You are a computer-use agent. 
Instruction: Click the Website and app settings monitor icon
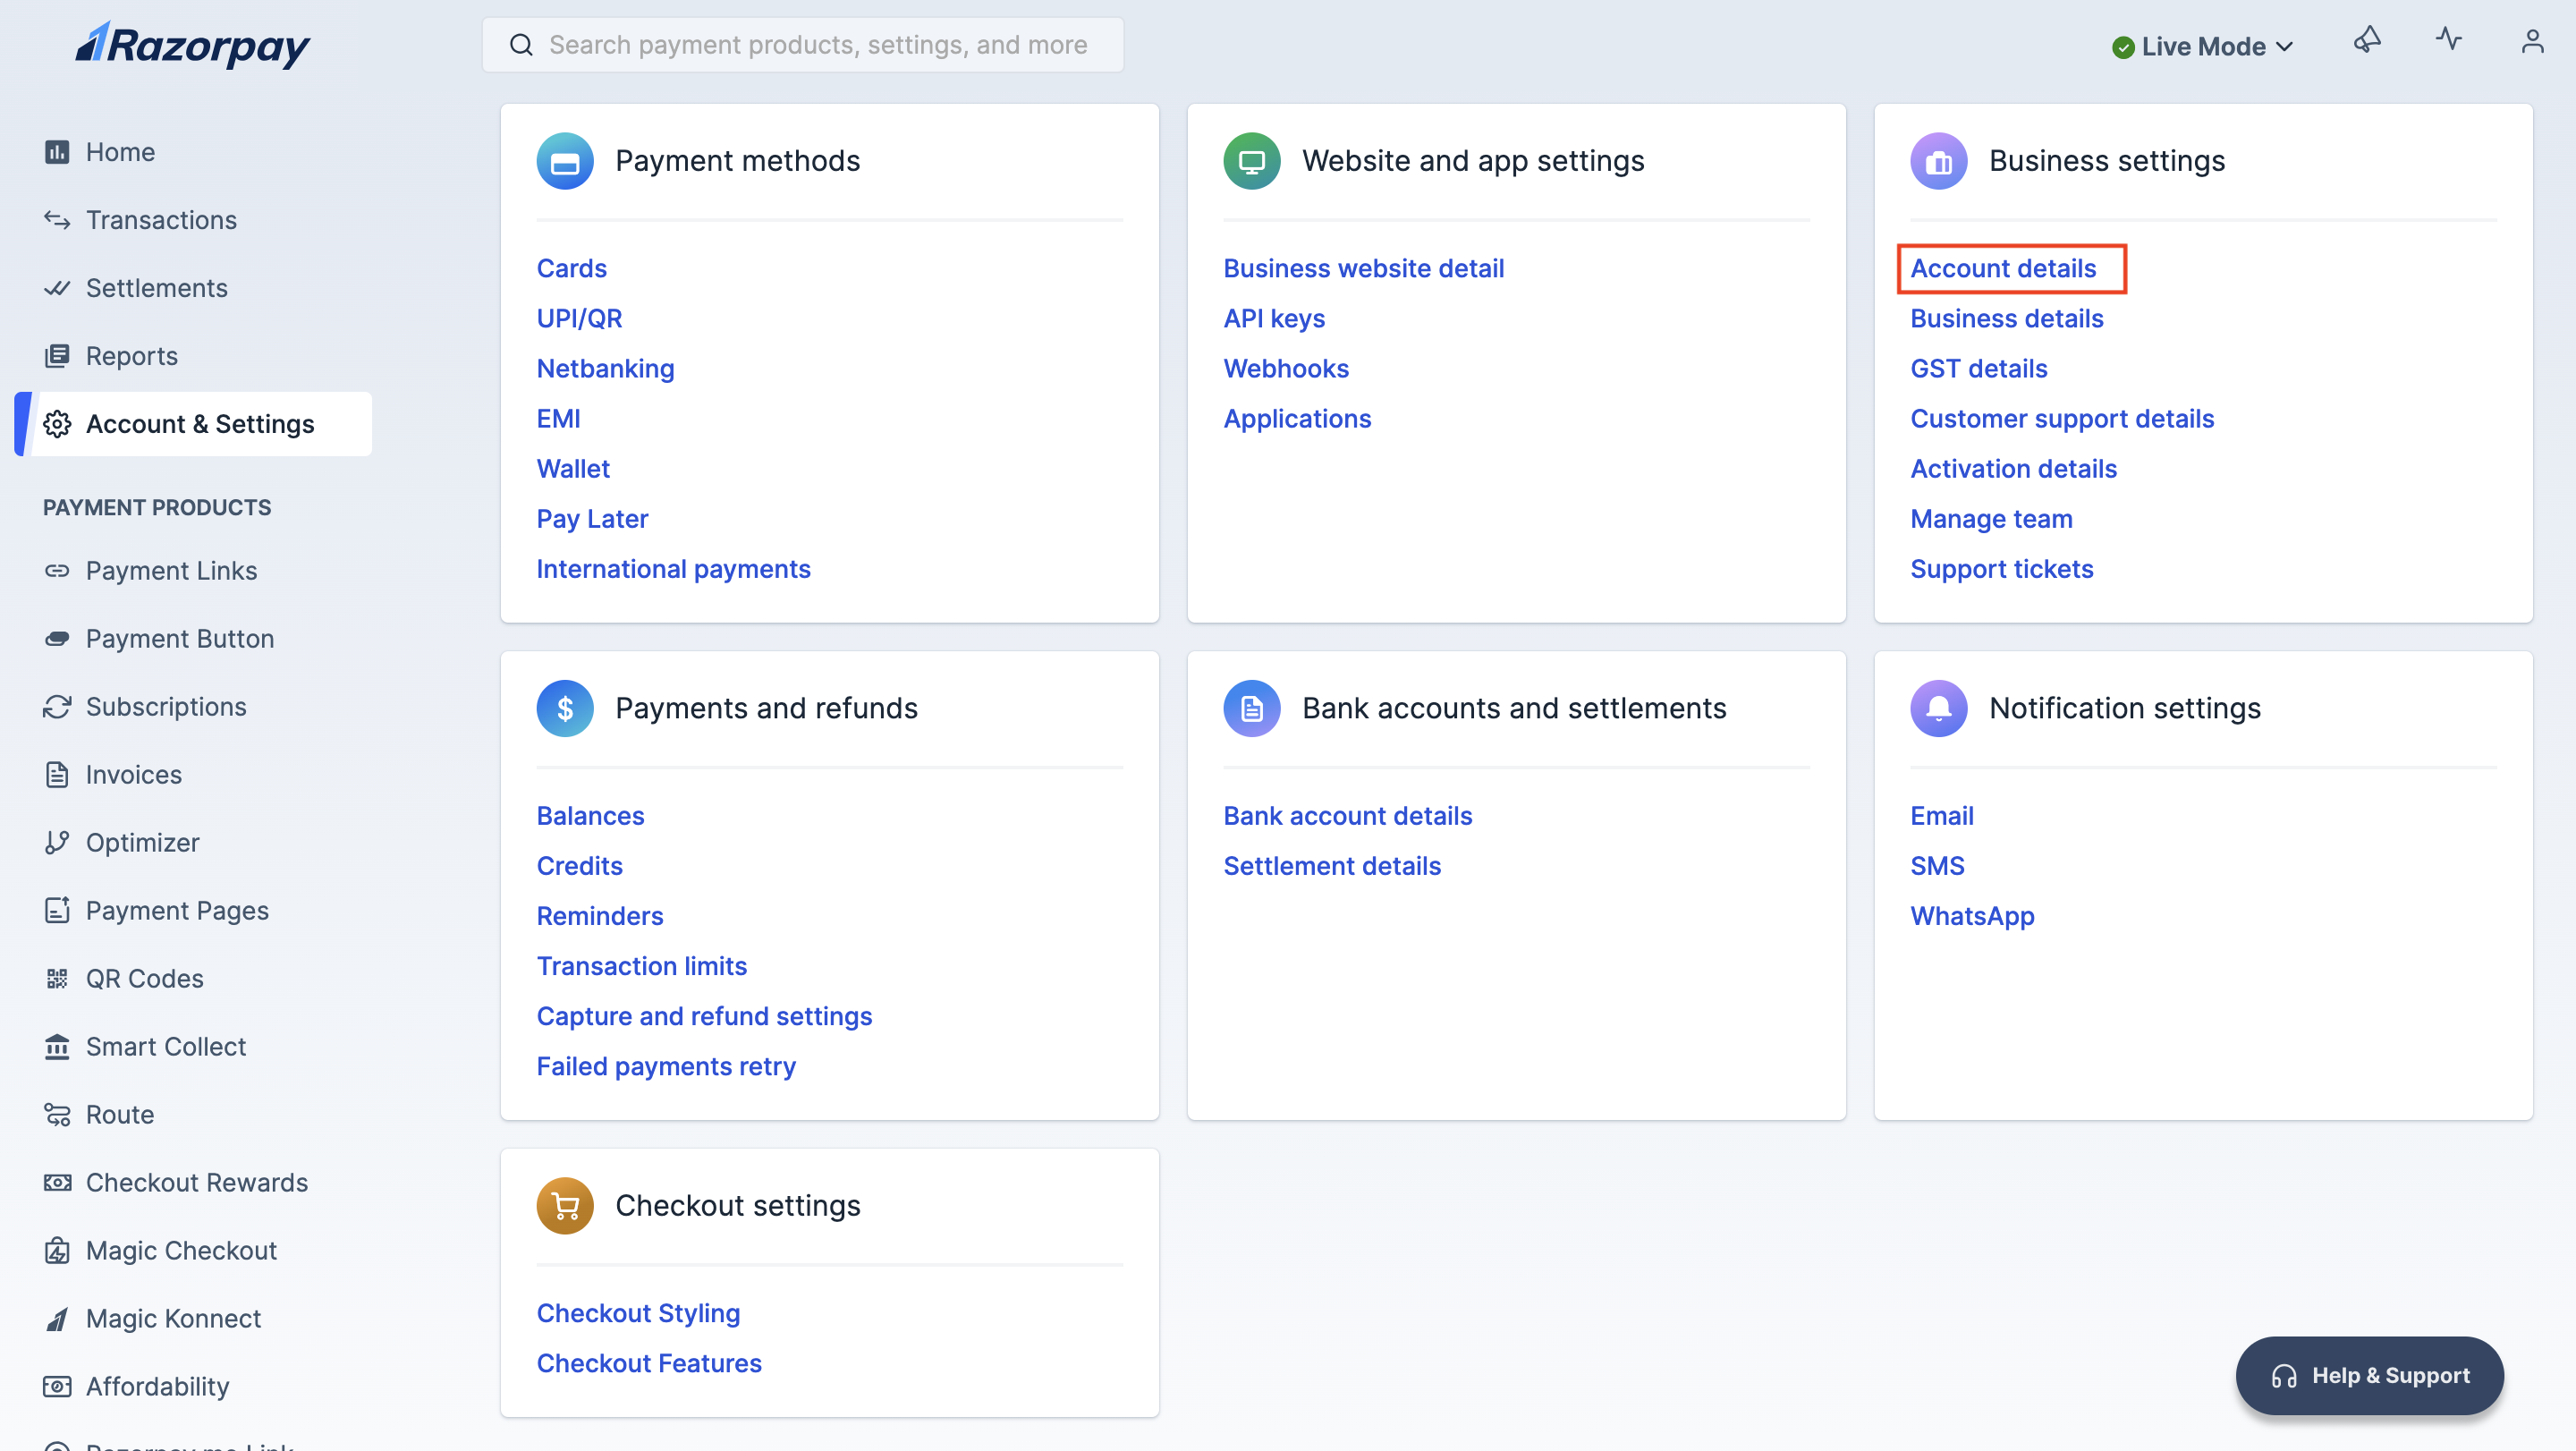[x=1252, y=161]
